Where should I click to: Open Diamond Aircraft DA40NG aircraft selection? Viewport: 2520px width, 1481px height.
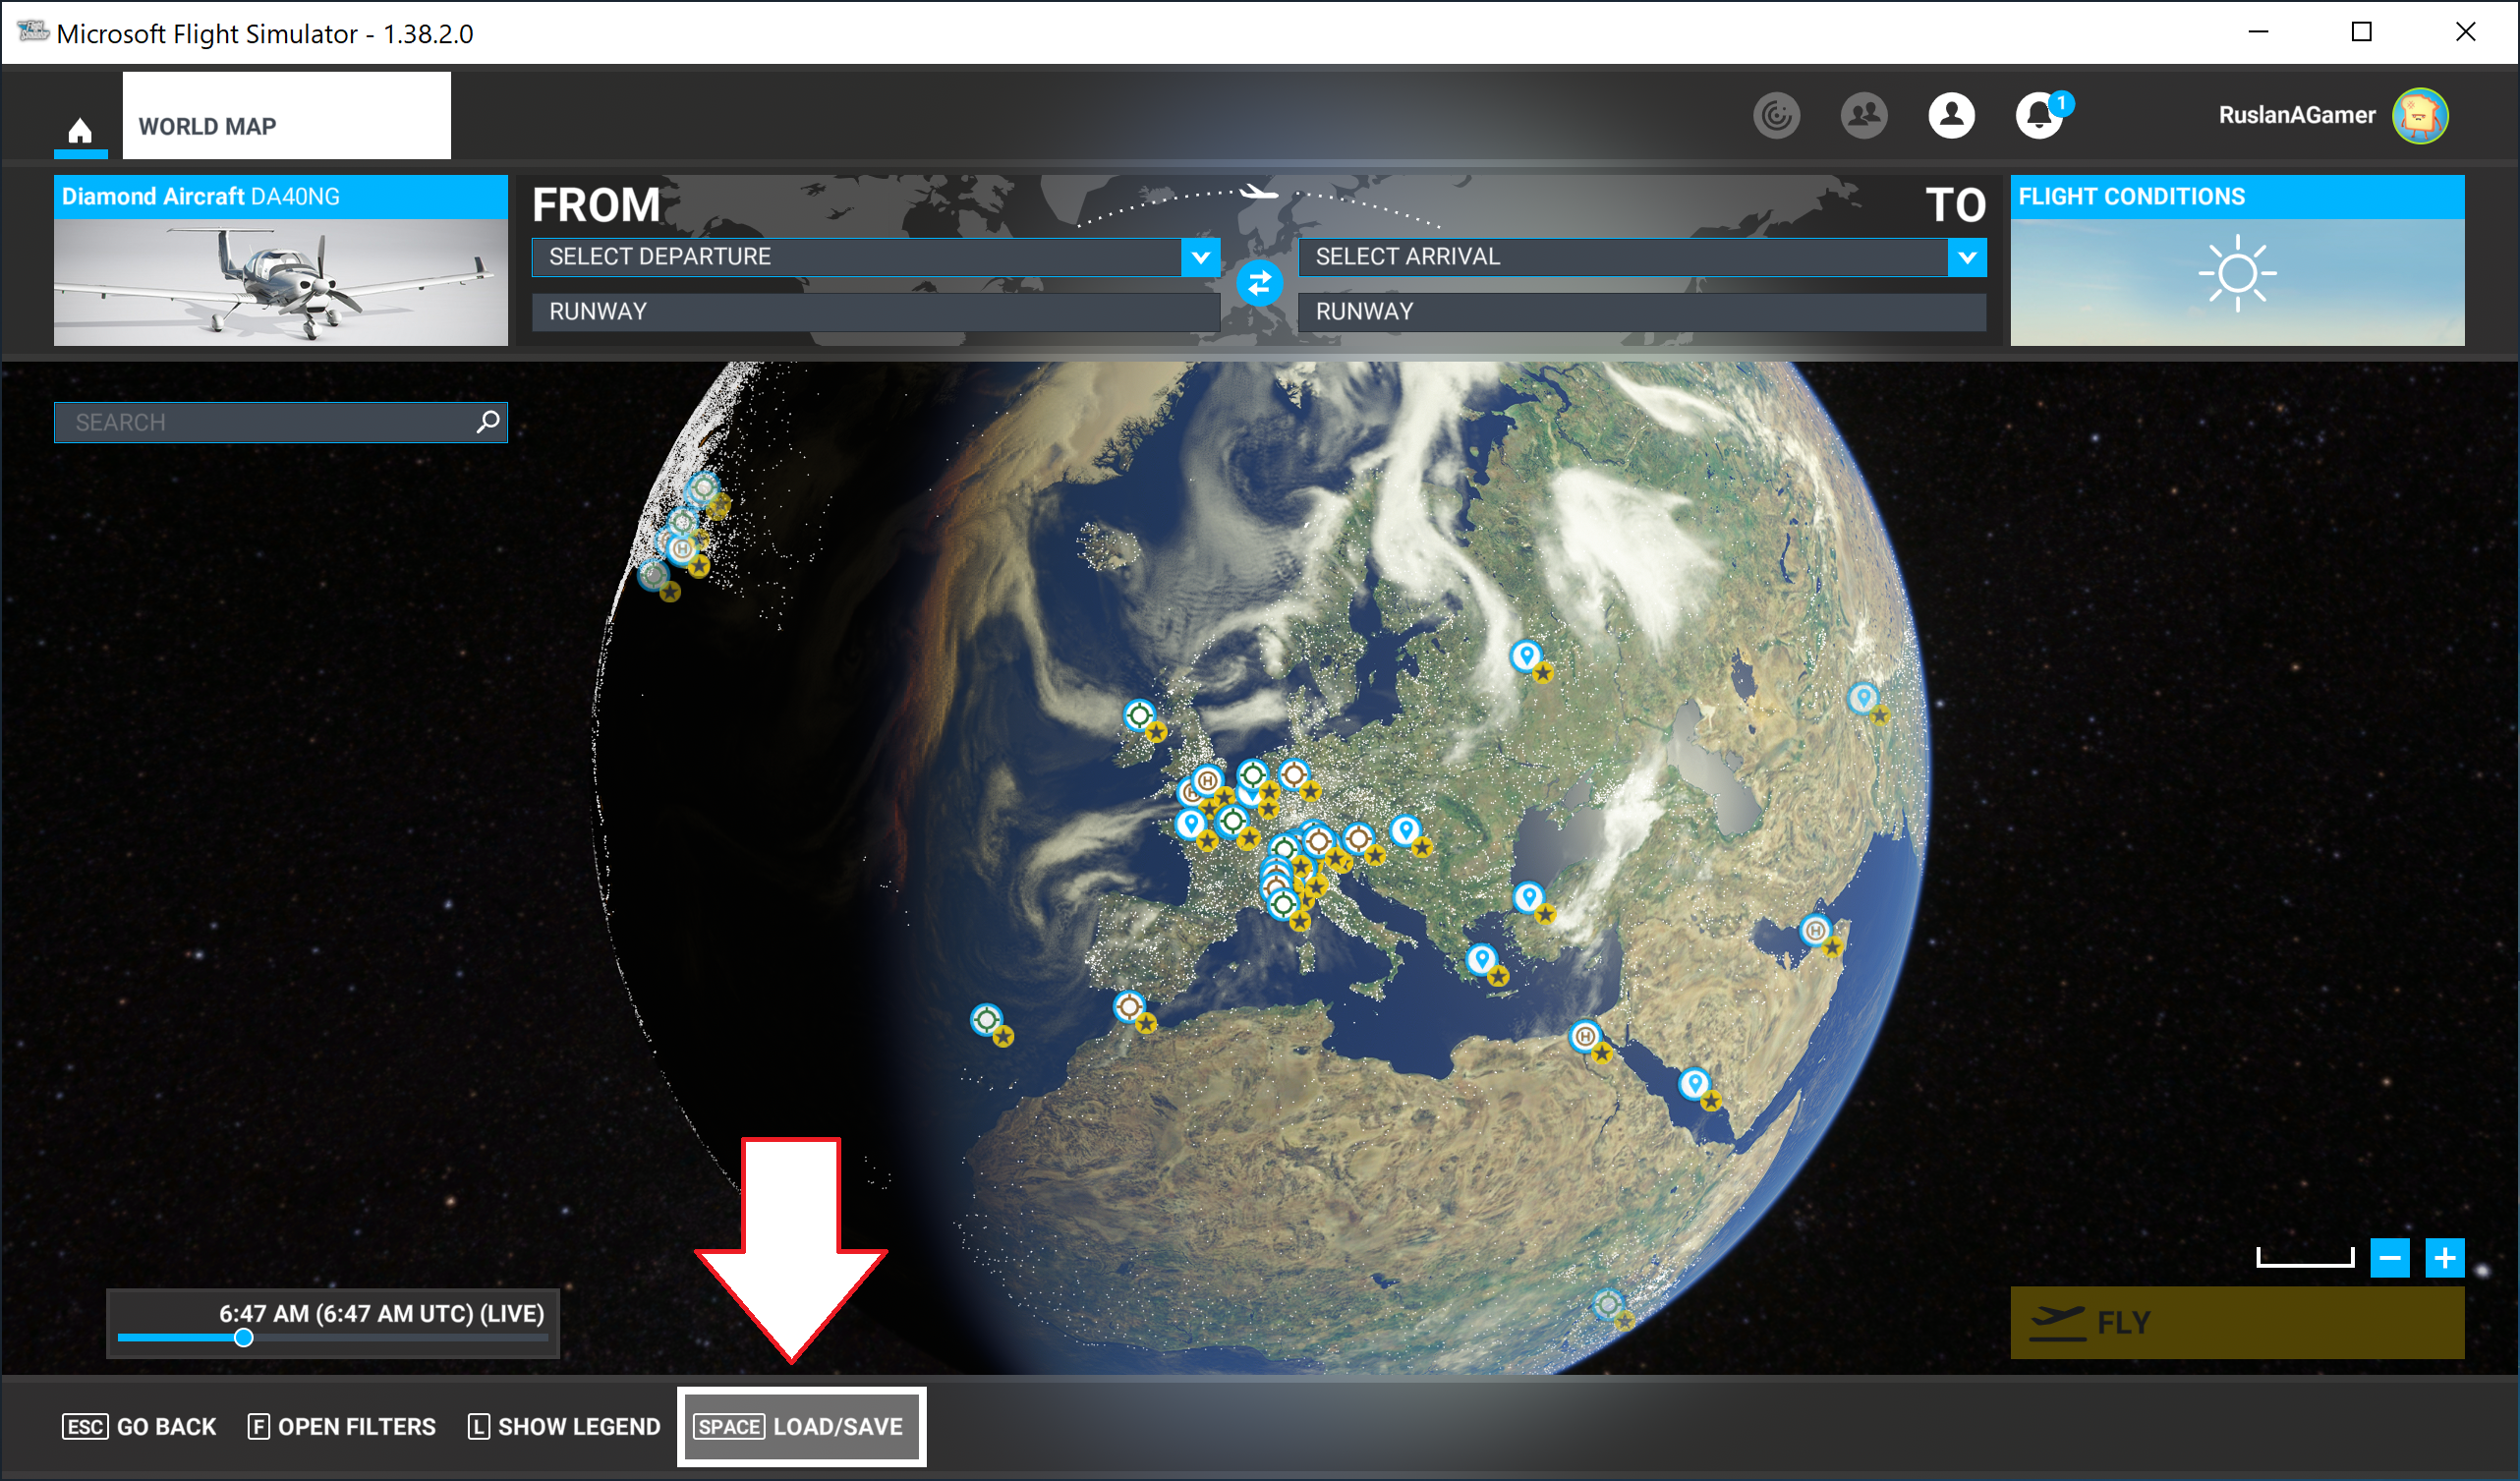tap(280, 260)
